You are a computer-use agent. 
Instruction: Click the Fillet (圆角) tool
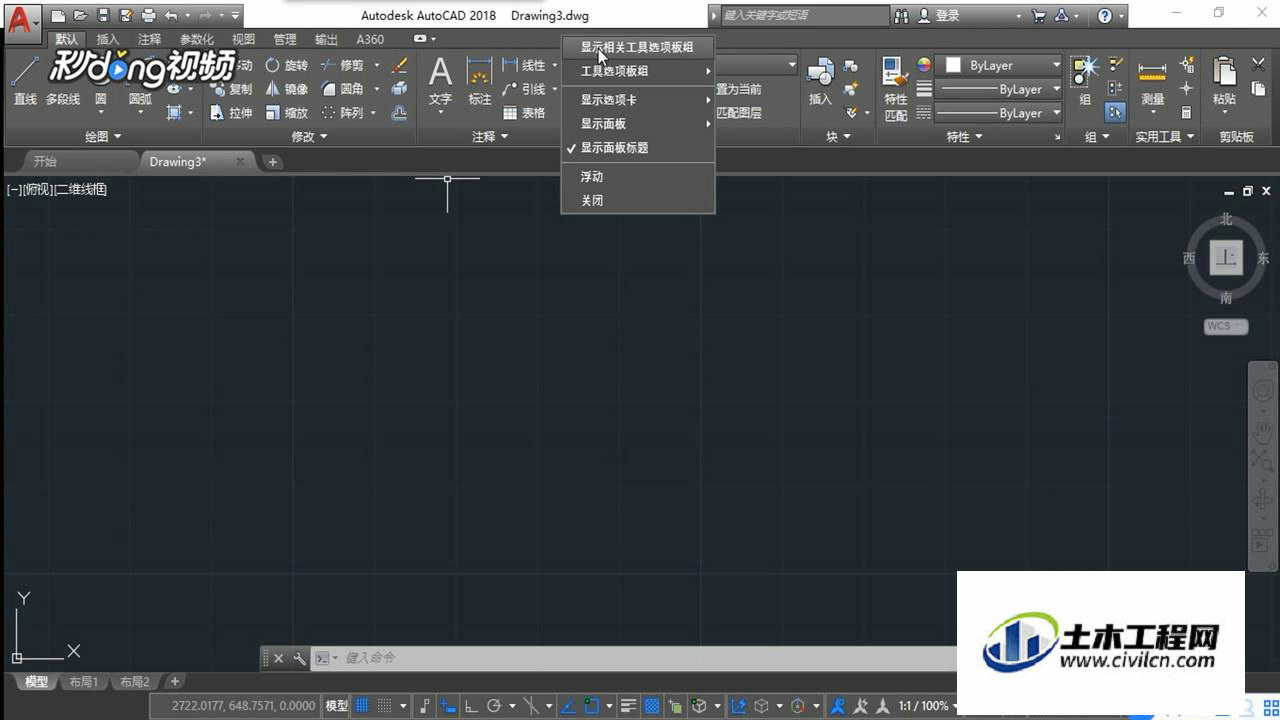click(x=342, y=89)
